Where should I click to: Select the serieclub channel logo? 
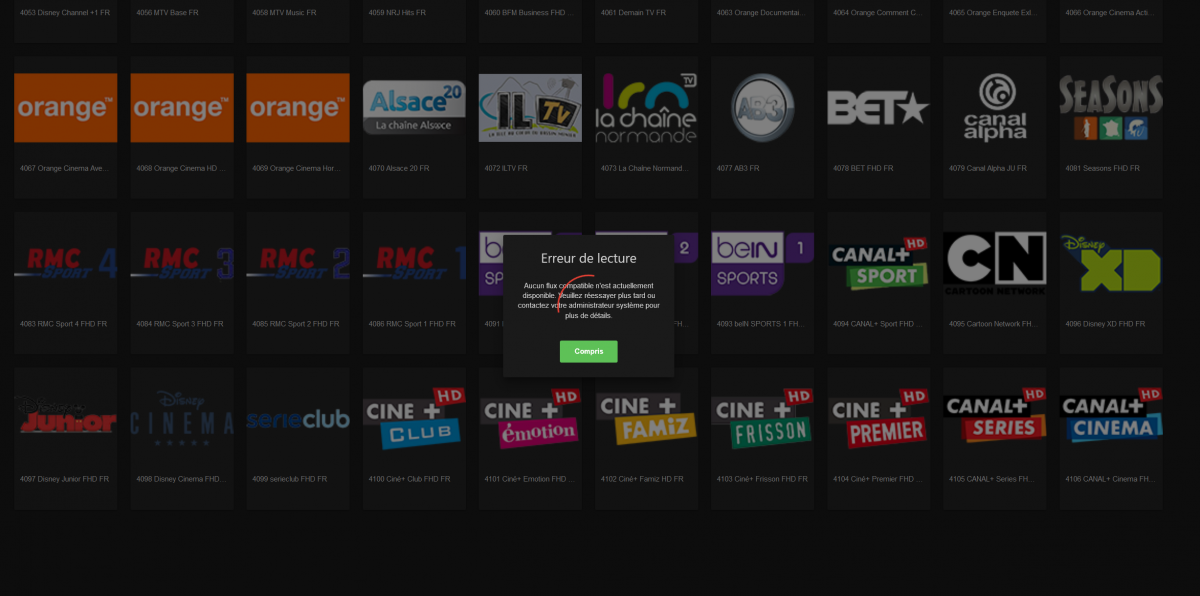click(298, 419)
